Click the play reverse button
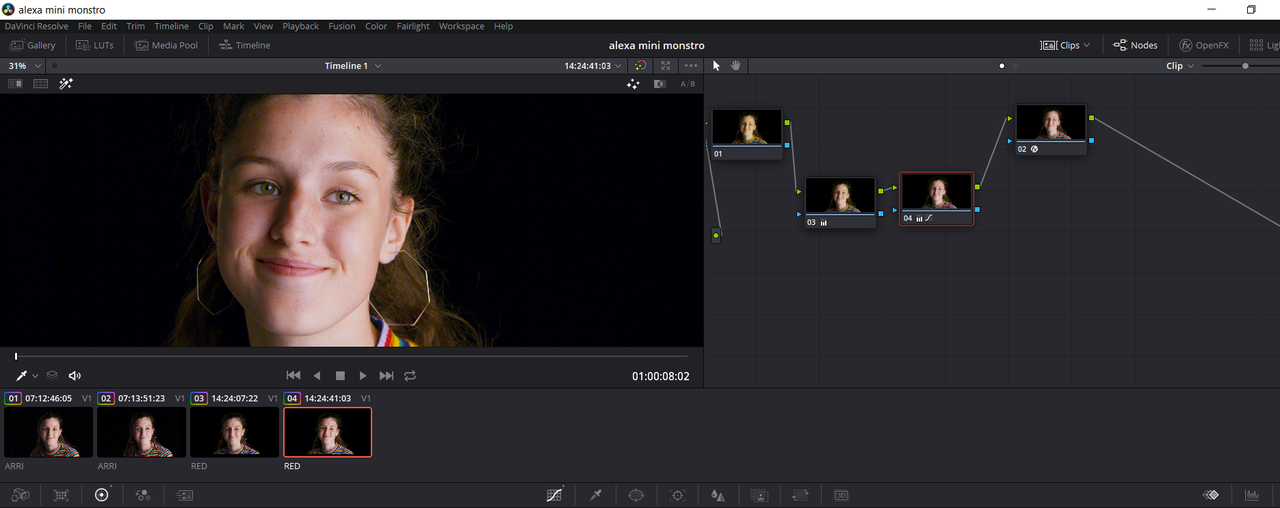The image size is (1280, 508). pos(317,376)
